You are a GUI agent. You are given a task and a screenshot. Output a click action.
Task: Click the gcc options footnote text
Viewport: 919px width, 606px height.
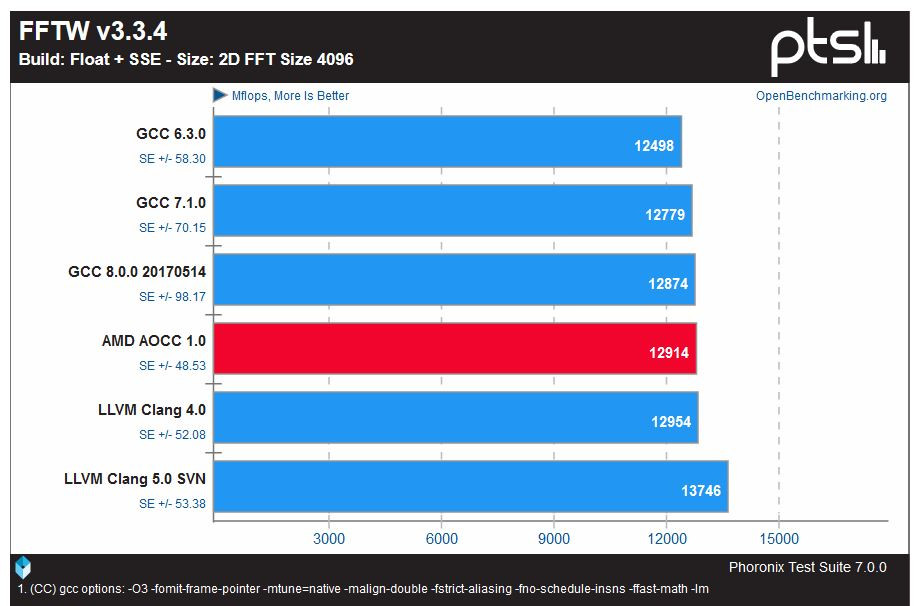(363, 588)
